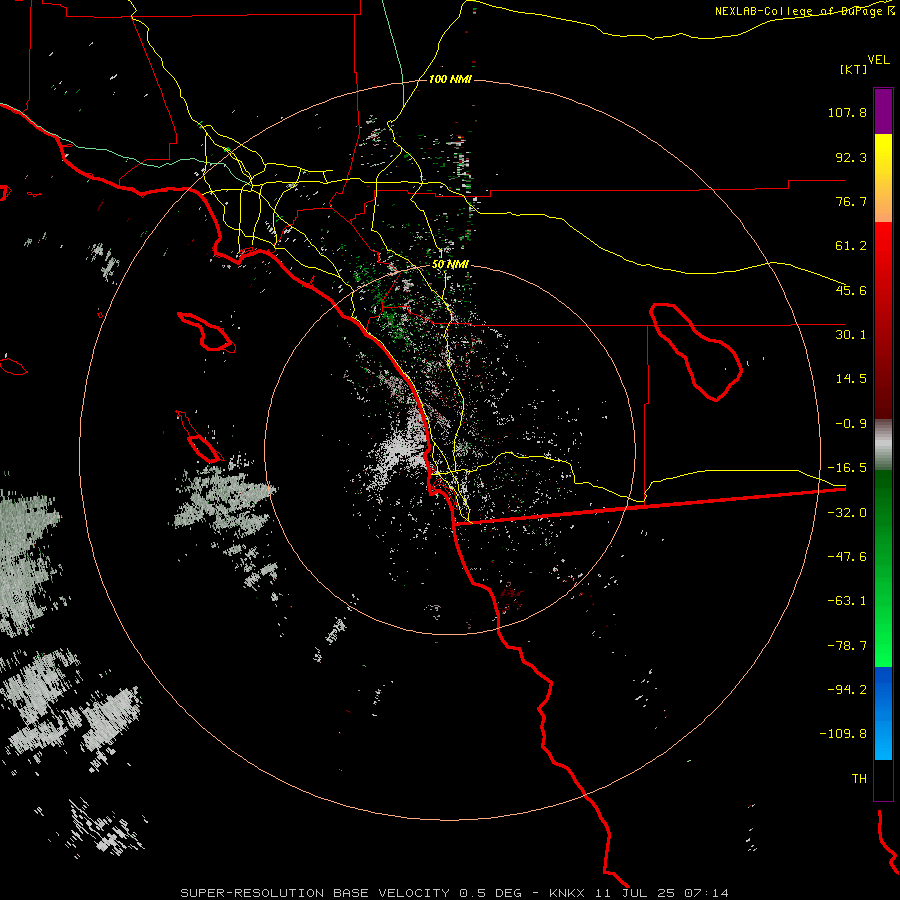Click the -63.1 velocity scale value
The height and width of the screenshot is (900, 900).
[x=847, y=601]
